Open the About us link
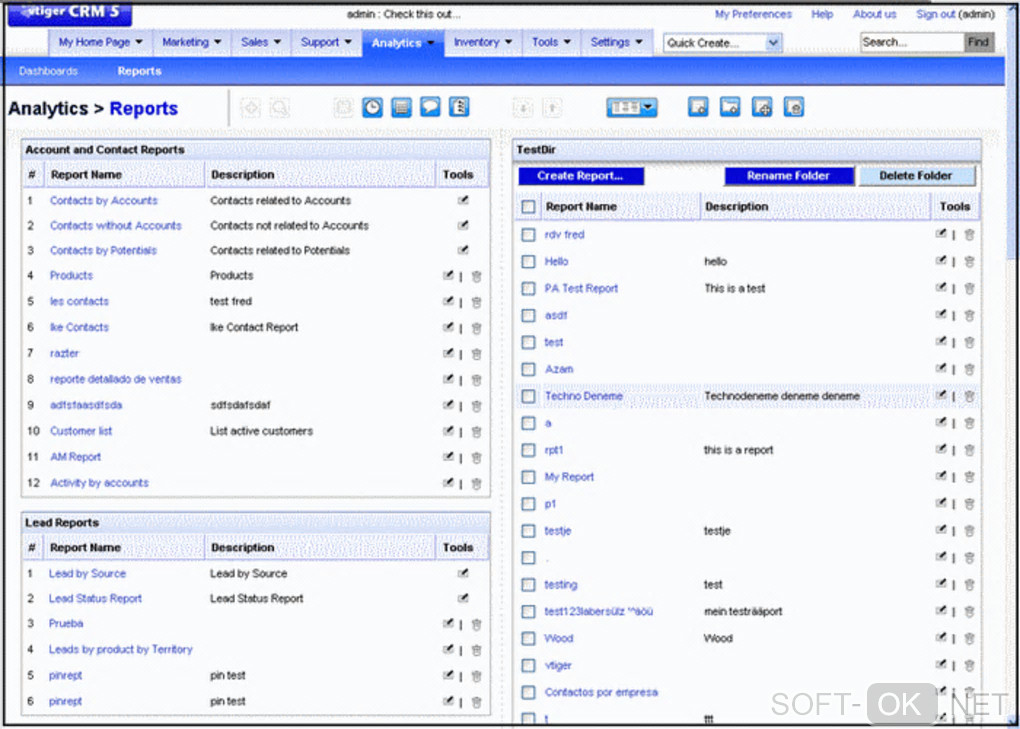Viewport: 1020px width, 729px height. (x=874, y=14)
